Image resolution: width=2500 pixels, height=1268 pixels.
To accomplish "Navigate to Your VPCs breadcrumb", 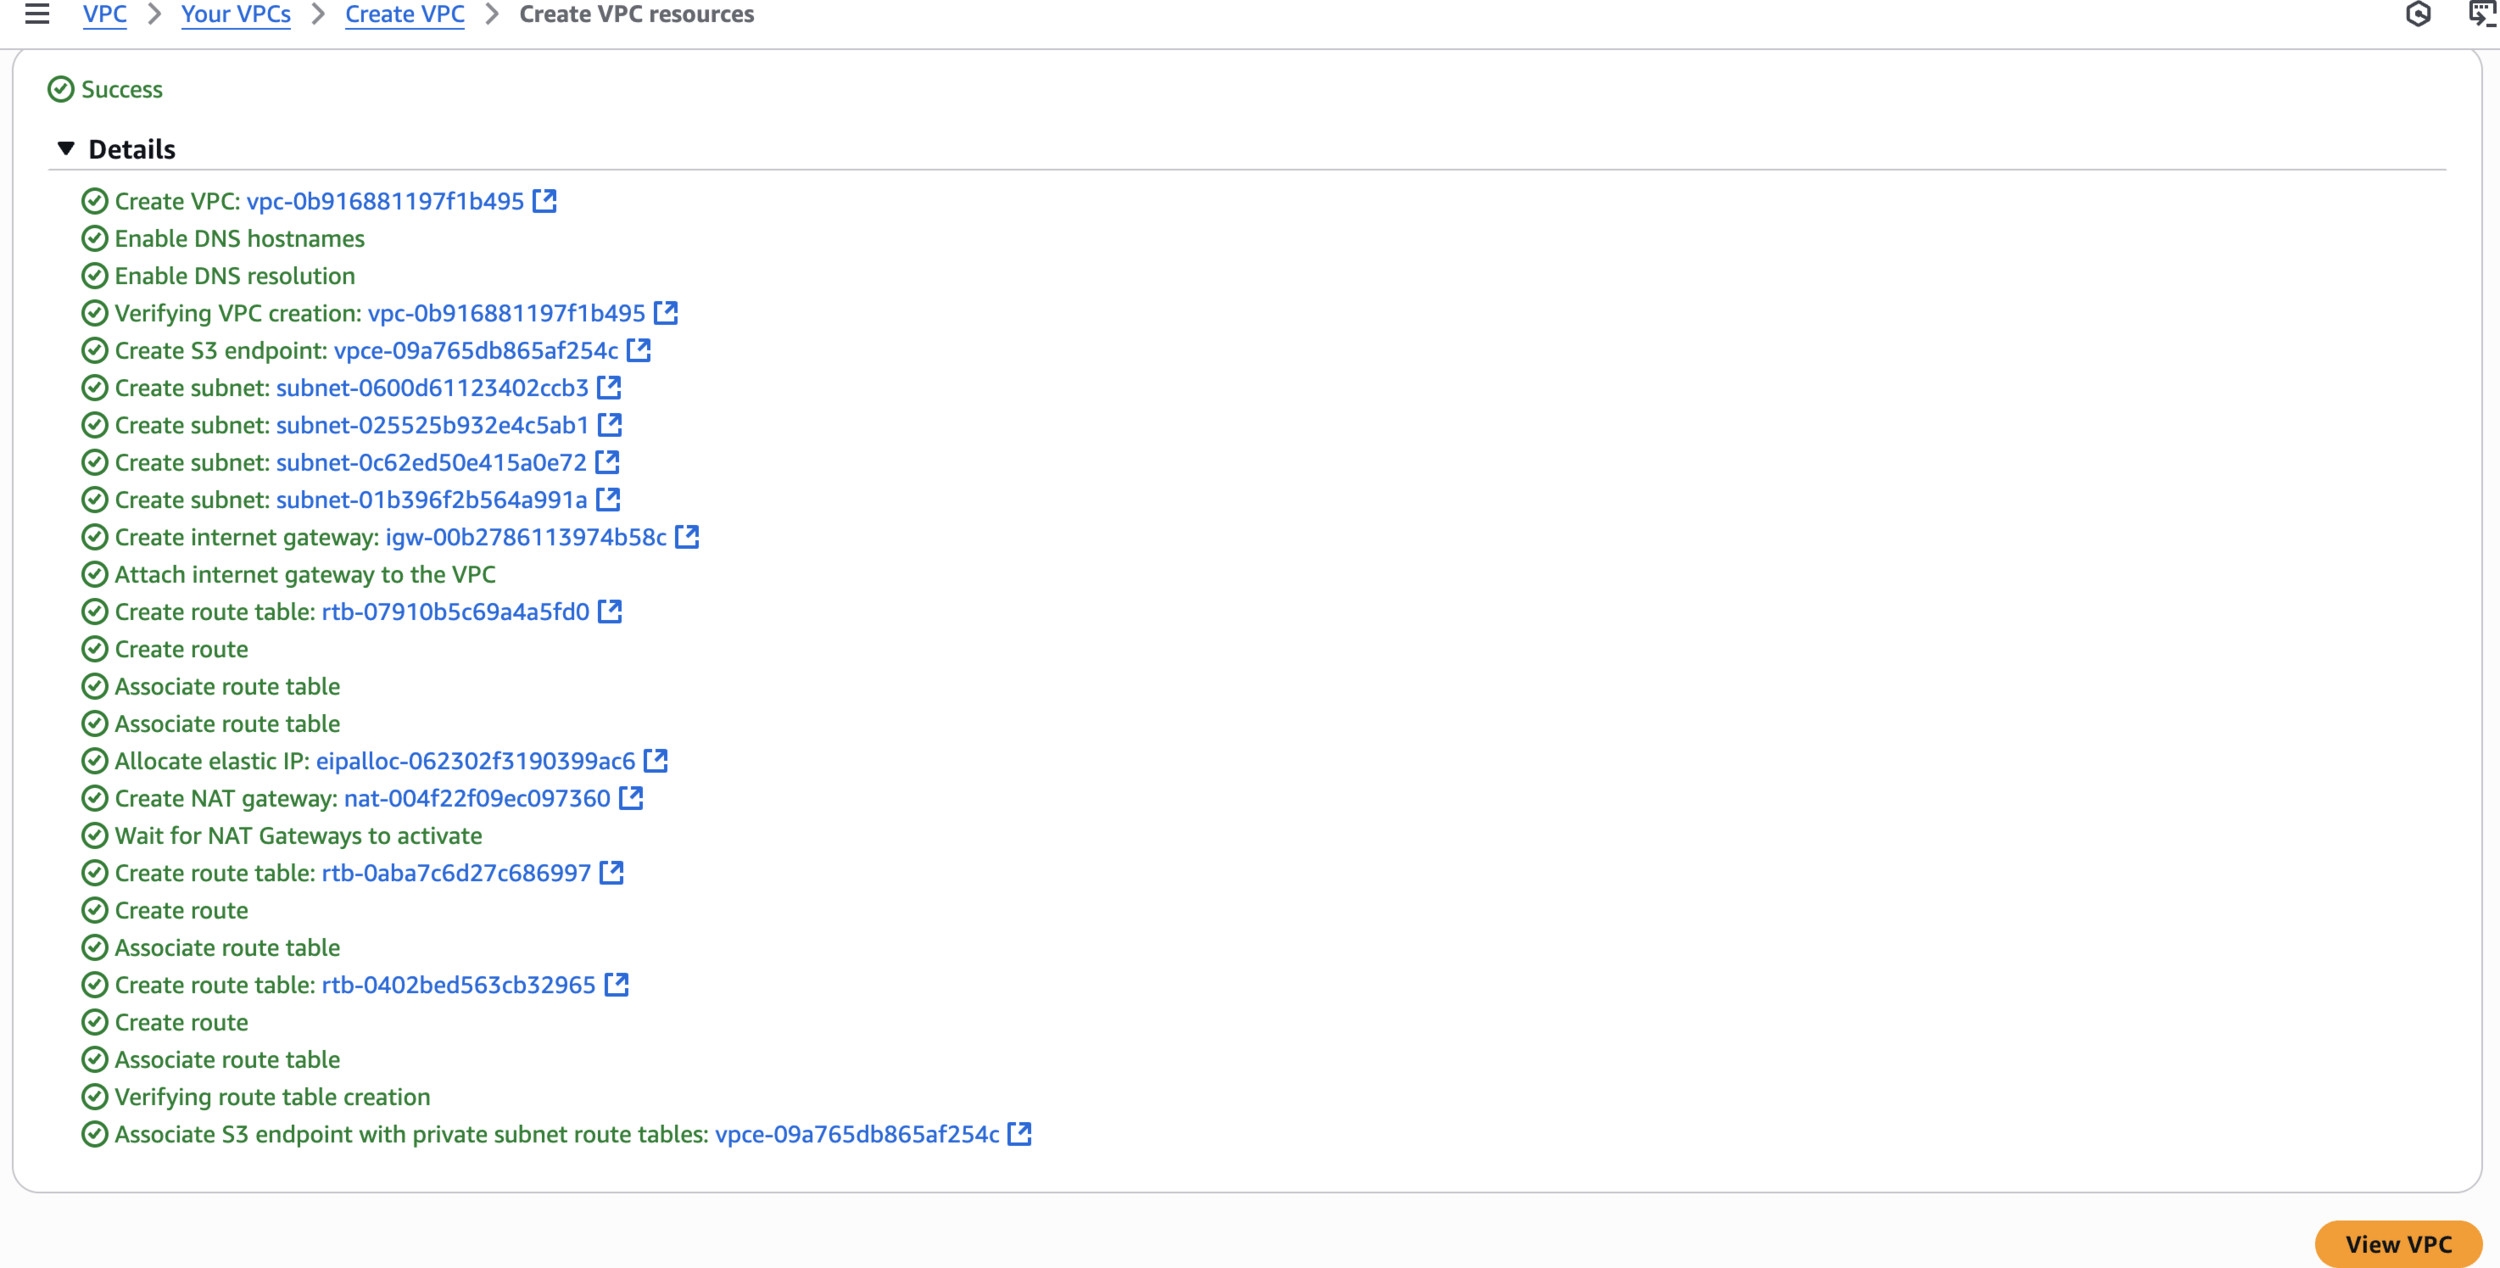I will pos(236,14).
